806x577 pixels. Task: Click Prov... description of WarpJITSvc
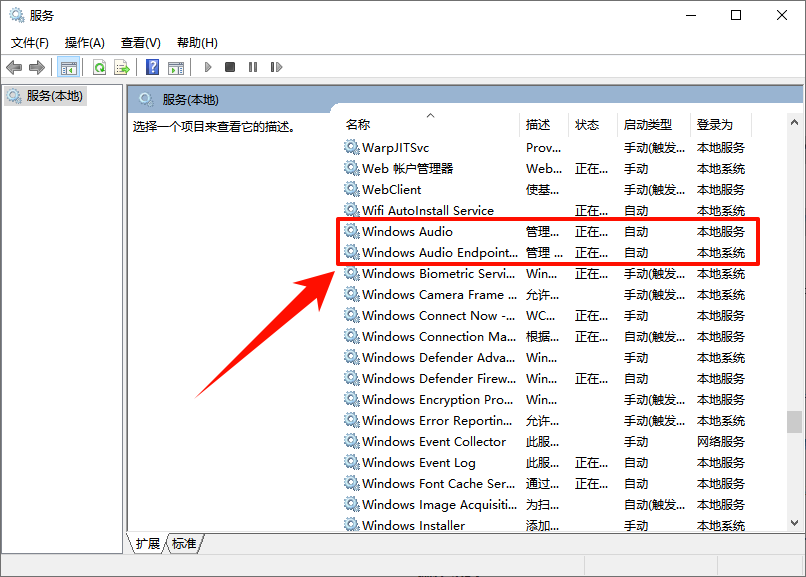(543, 147)
